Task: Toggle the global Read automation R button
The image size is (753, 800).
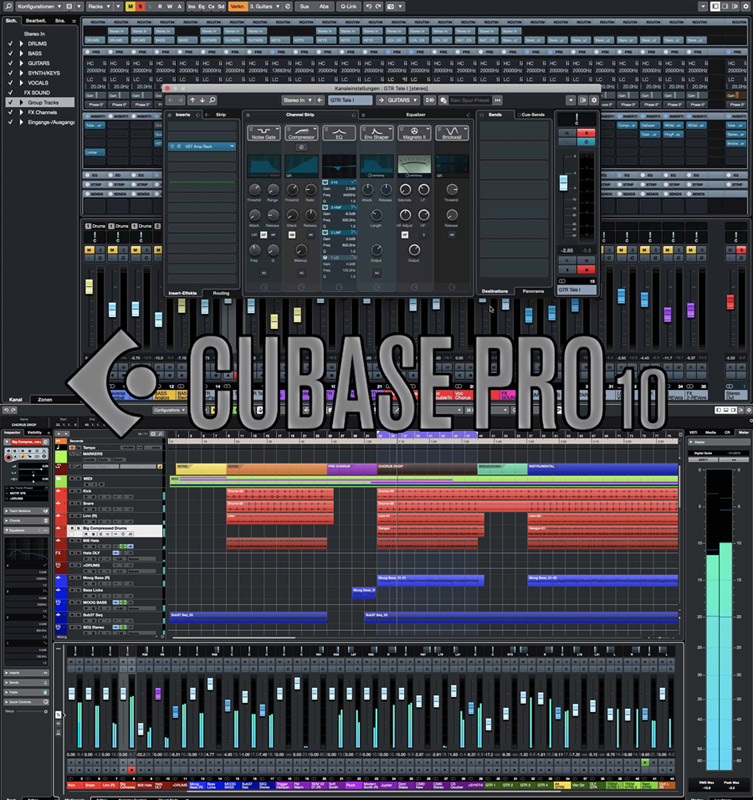Action: 160,6
